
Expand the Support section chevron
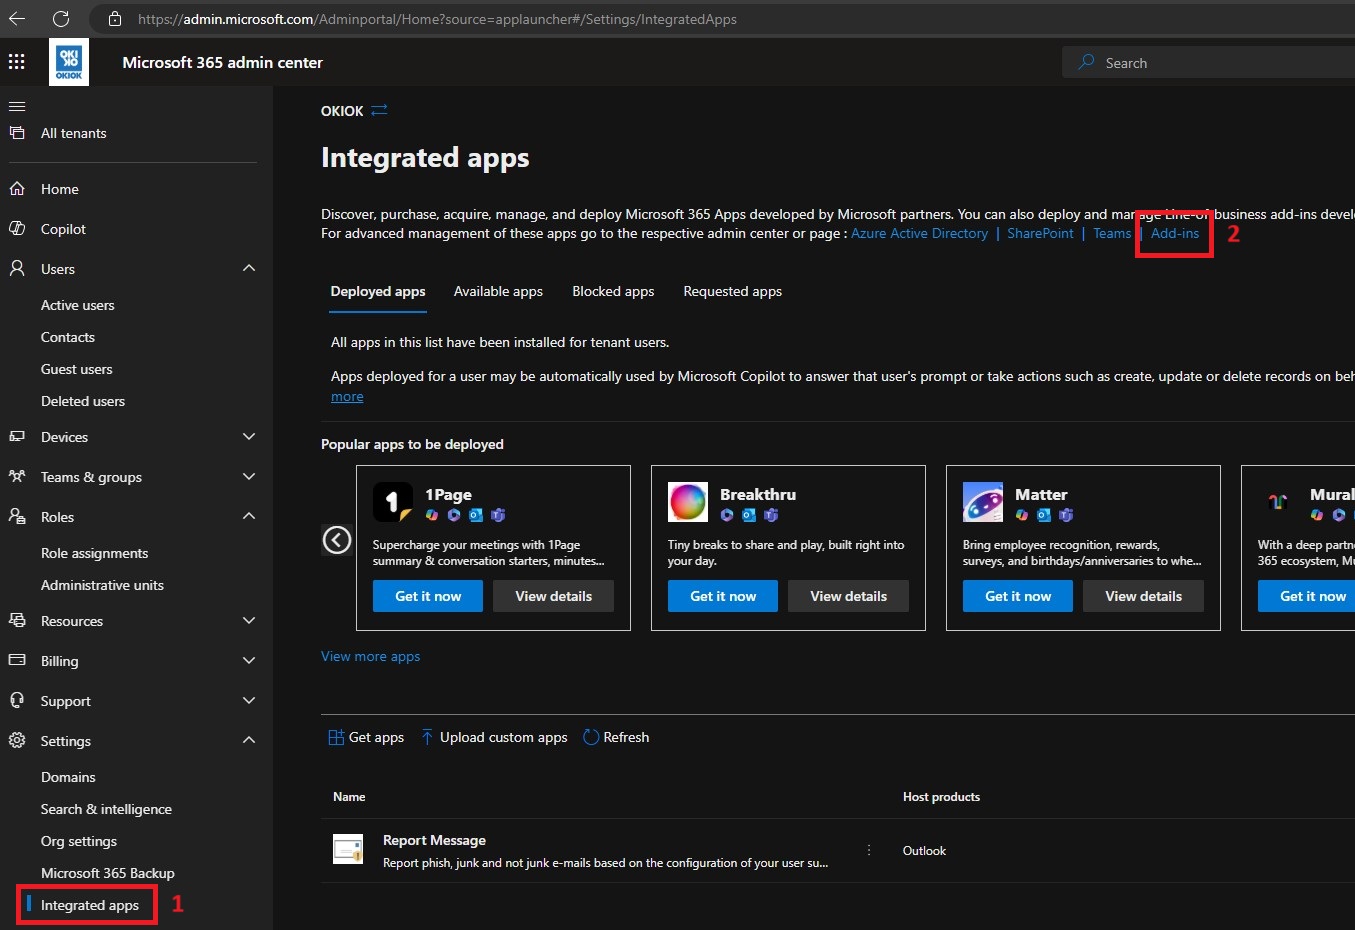pos(249,700)
